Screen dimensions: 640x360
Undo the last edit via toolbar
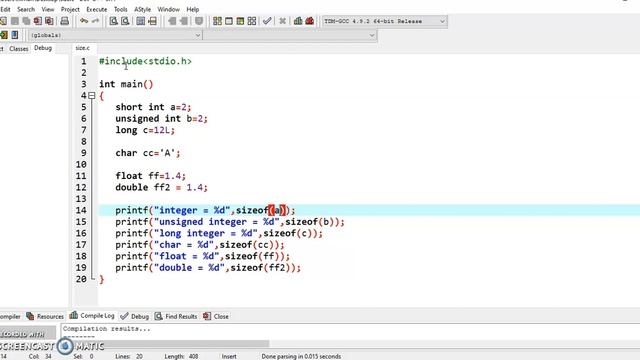(84, 21)
